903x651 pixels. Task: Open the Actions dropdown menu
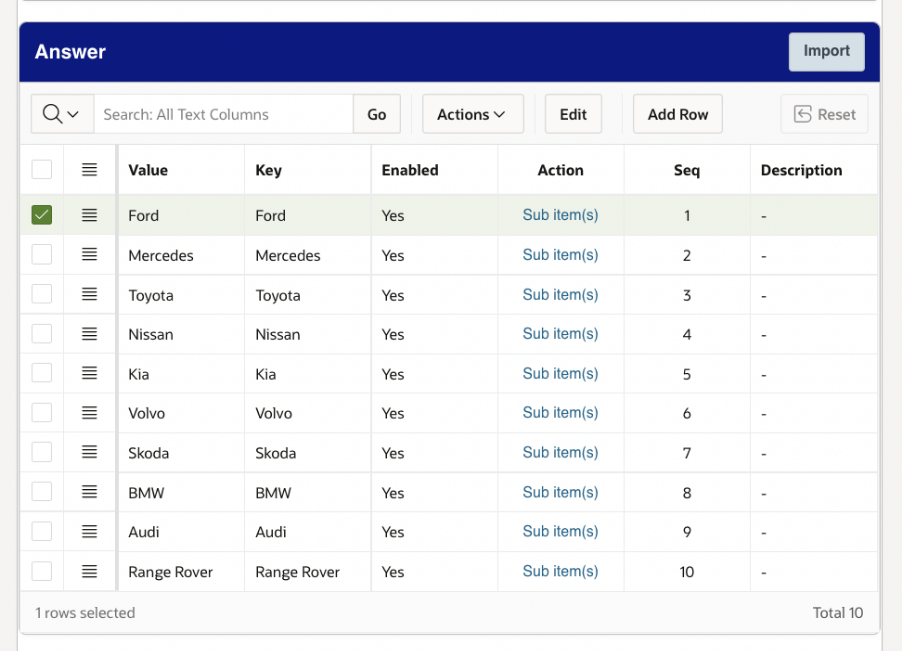[471, 114]
